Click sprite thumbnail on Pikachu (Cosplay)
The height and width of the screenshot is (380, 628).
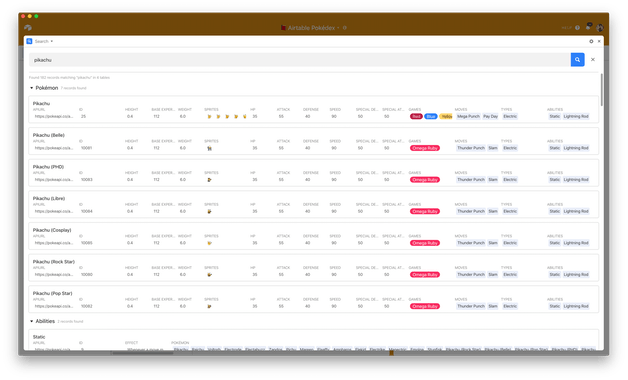tap(209, 243)
